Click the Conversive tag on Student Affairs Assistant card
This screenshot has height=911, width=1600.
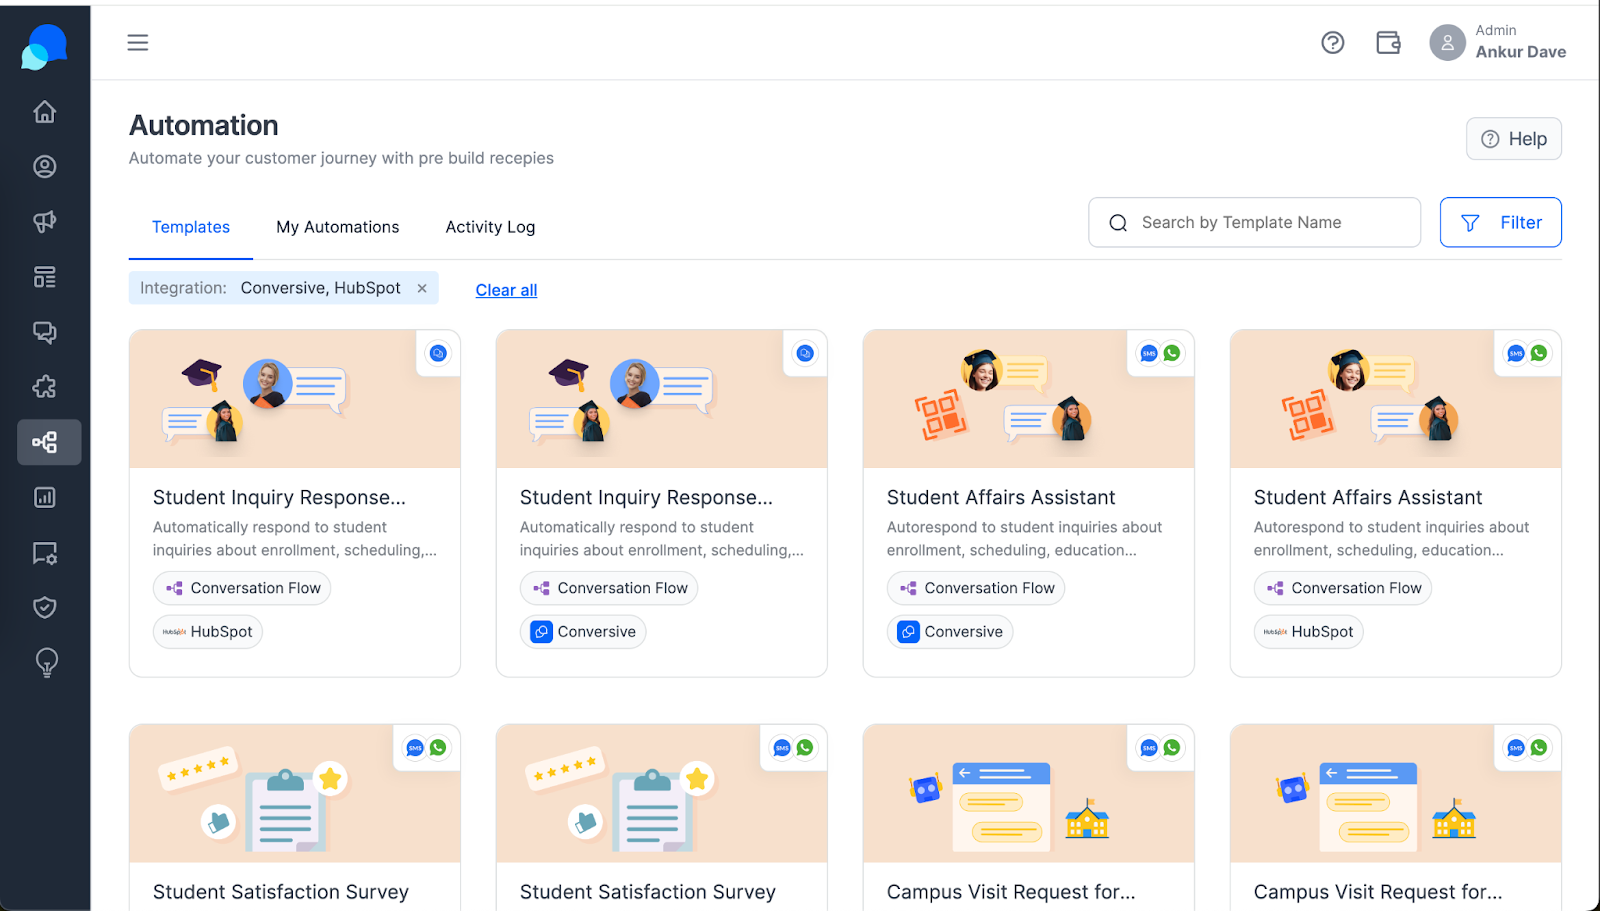click(950, 632)
